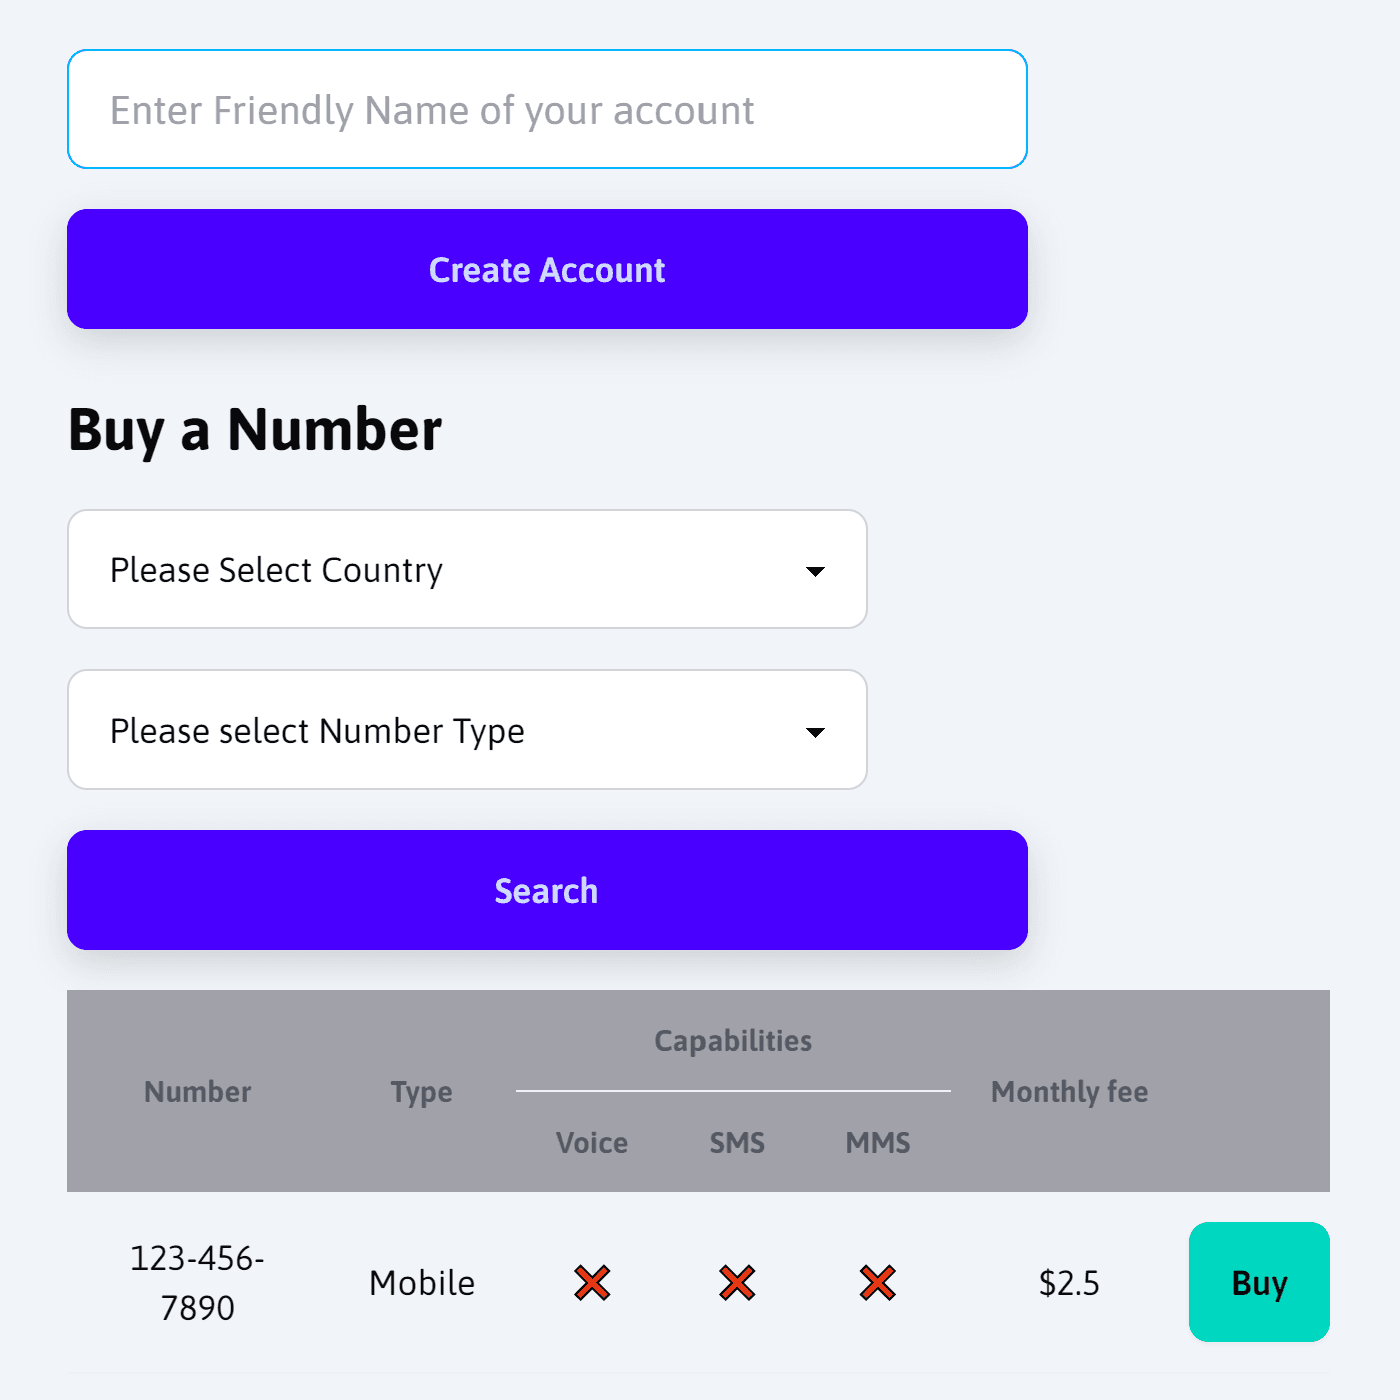Select the 123-456-7890 number cell
Screen dimensions: 1400x1400
coord(198,1282)
